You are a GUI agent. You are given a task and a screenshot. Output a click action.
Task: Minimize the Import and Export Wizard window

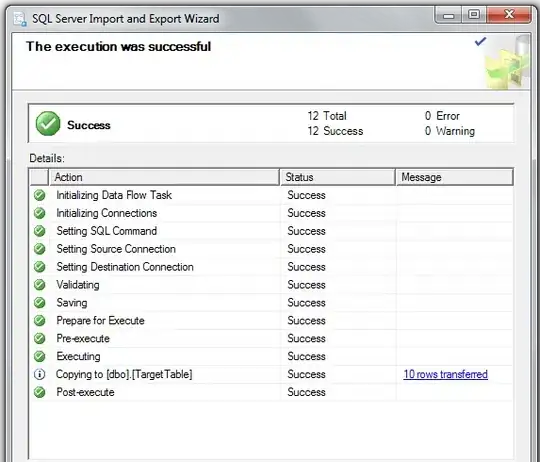(448, 15)
